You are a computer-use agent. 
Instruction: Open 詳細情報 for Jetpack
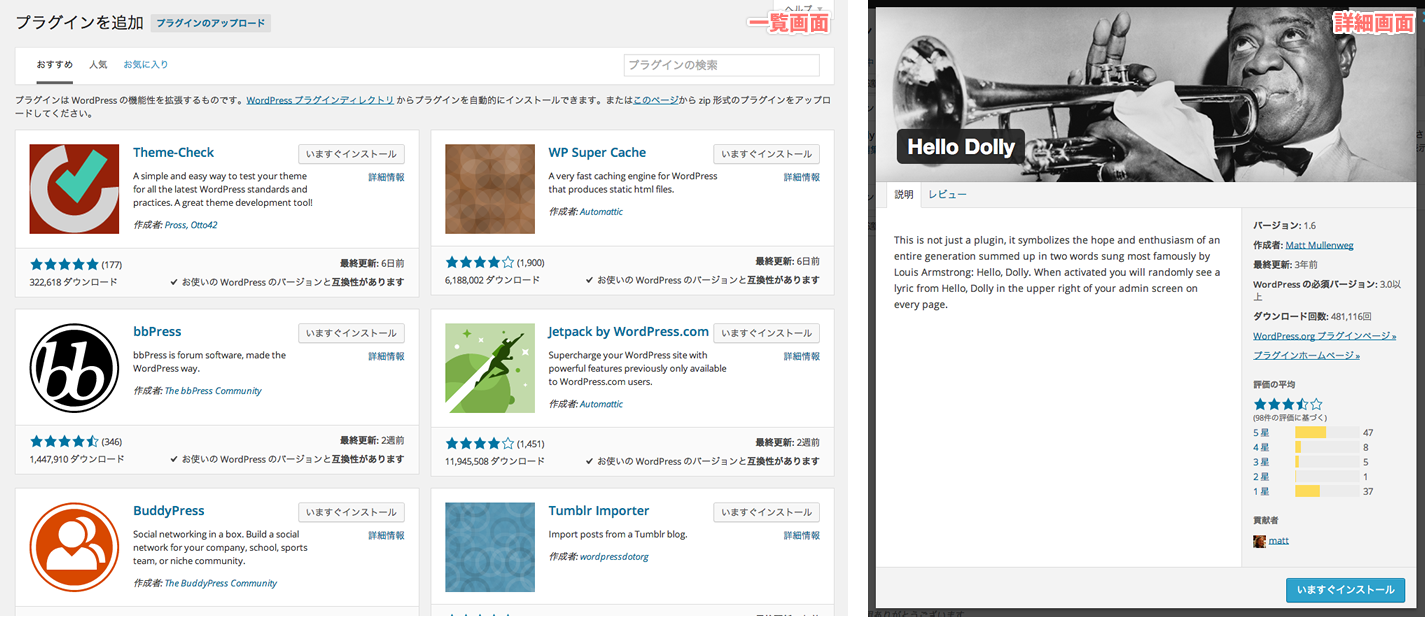pyautogui.click(x=802, y=356)
